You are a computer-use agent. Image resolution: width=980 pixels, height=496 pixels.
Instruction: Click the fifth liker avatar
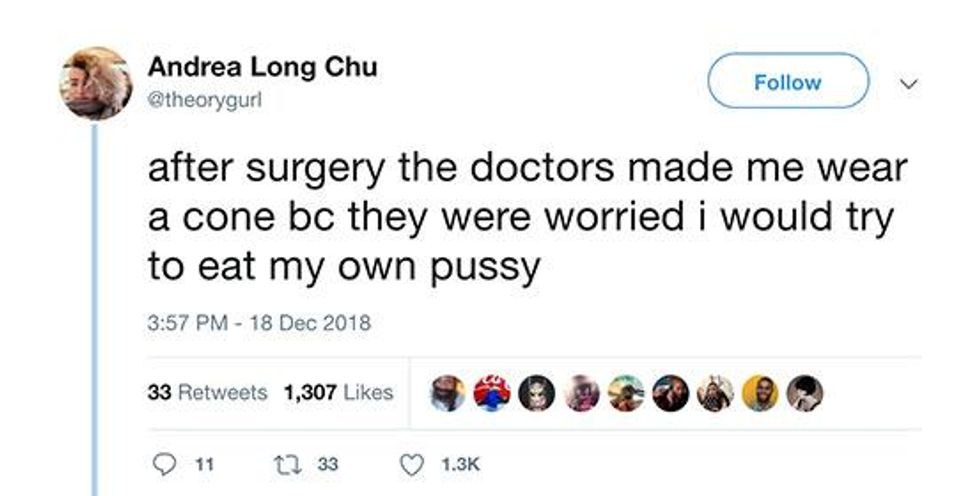click(x=626, y=394)
